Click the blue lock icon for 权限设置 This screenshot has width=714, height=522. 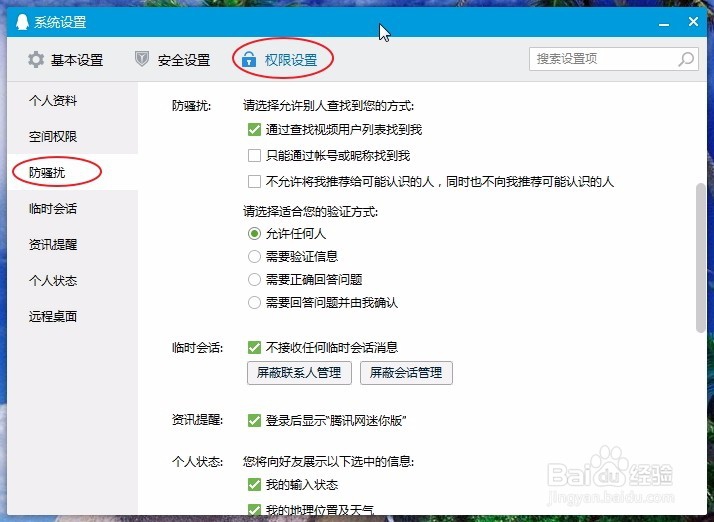pos(249,59)
